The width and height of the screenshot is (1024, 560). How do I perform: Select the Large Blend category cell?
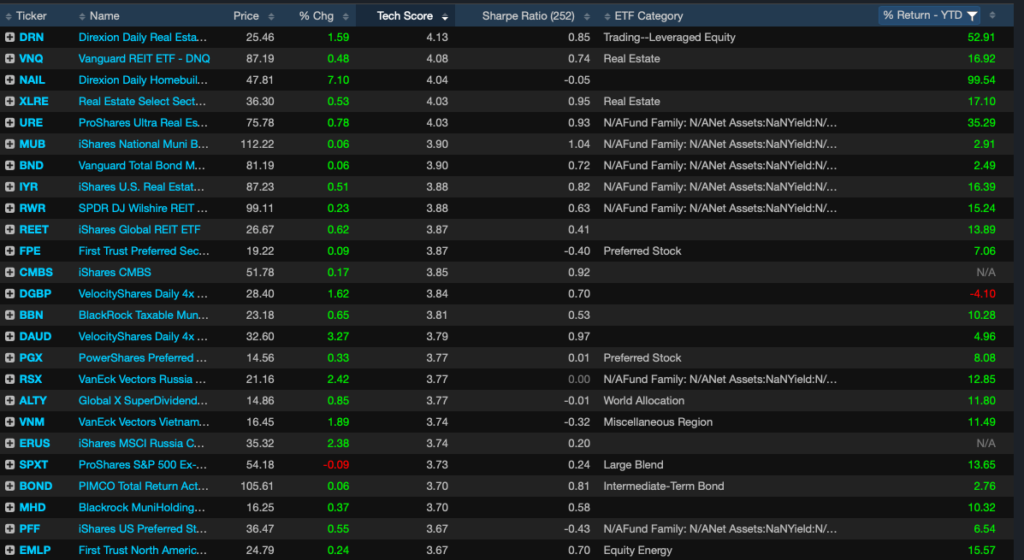[x=633, y=465]
